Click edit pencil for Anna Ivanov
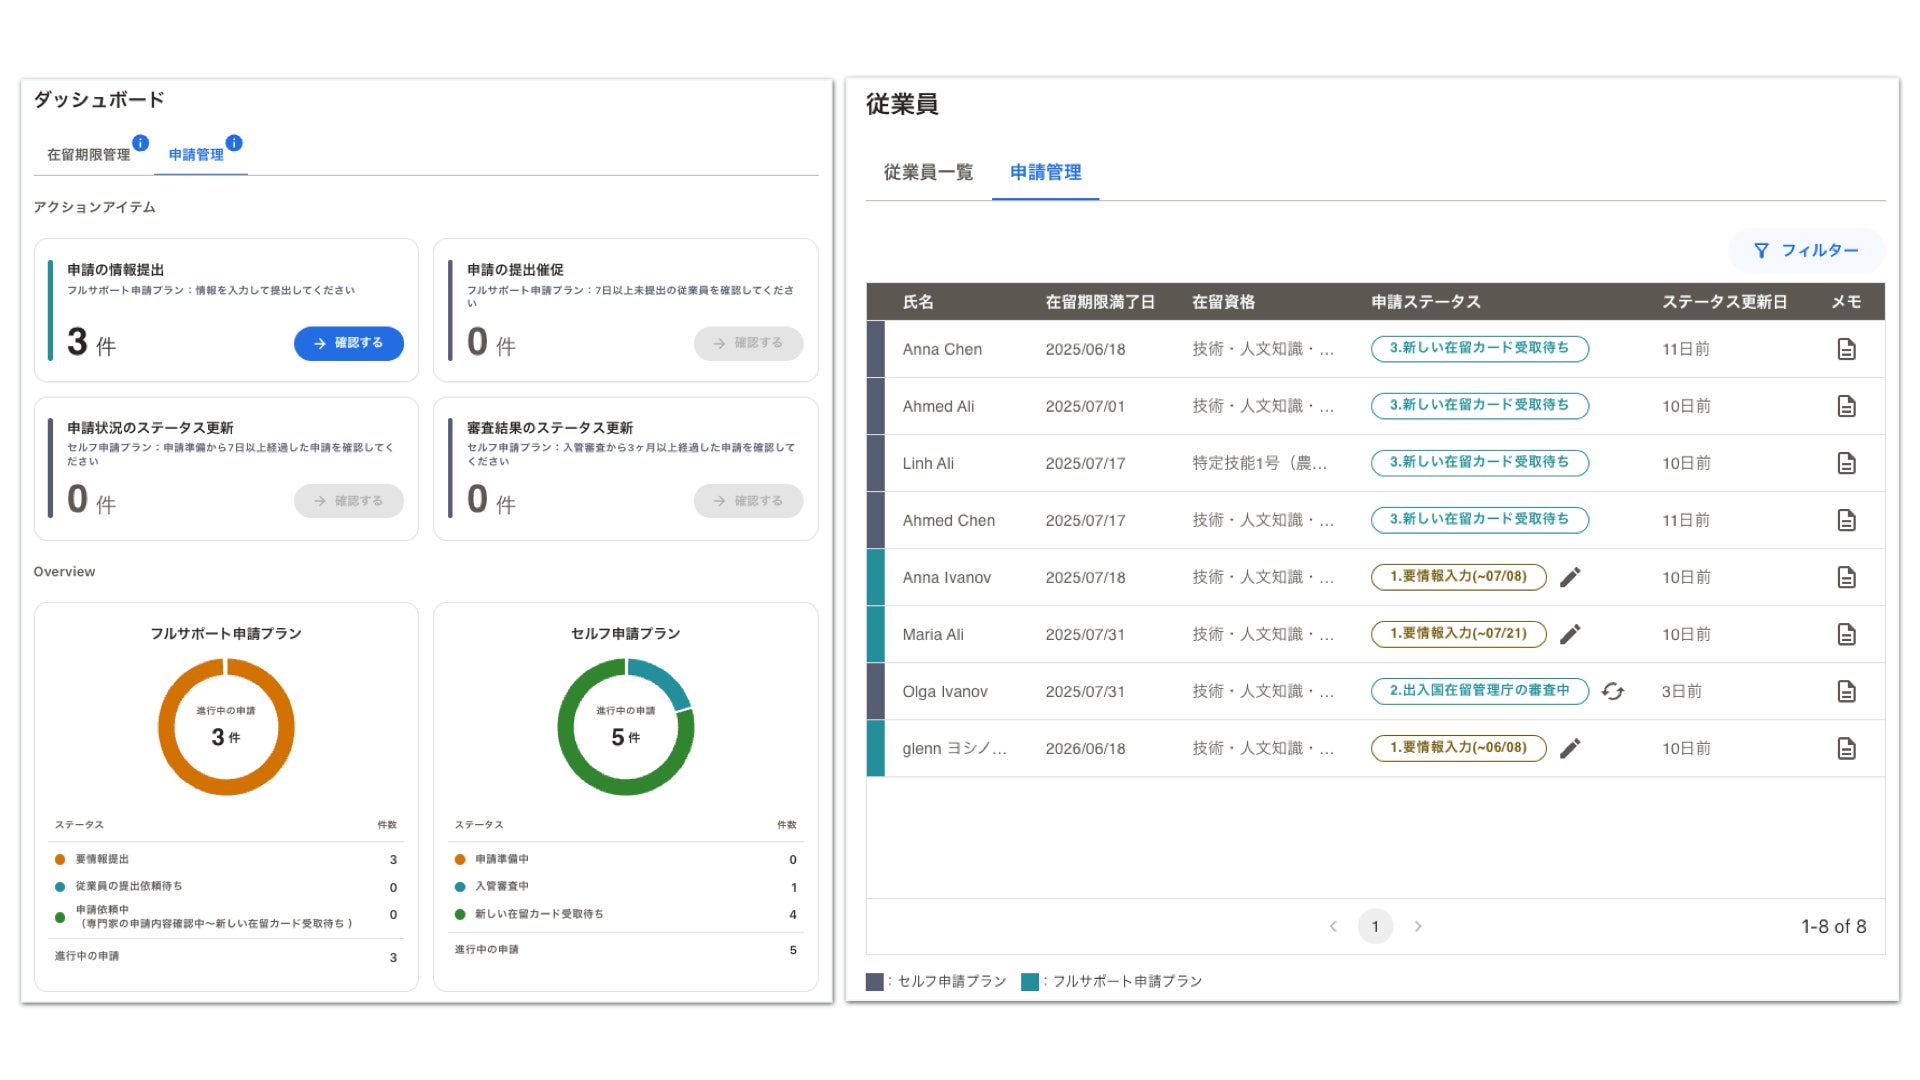The image size is (1920, 1080). pyautogui.click(x=1570, y=577)
